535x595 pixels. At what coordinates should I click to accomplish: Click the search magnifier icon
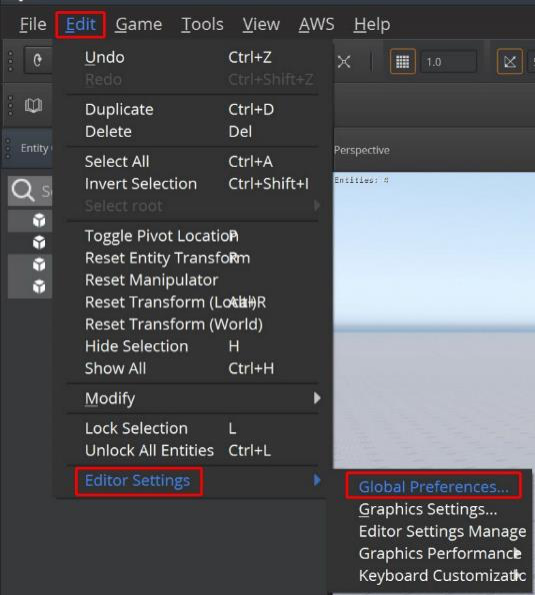tap(23, 190)
